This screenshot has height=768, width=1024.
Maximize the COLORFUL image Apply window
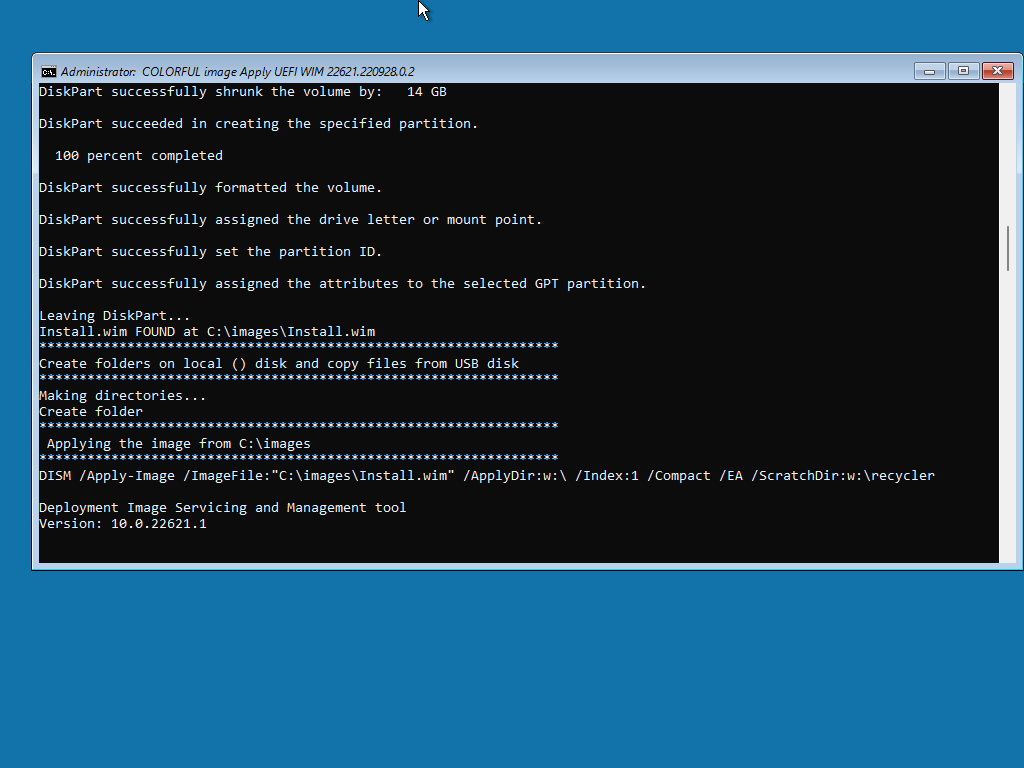tap(963, 71)
